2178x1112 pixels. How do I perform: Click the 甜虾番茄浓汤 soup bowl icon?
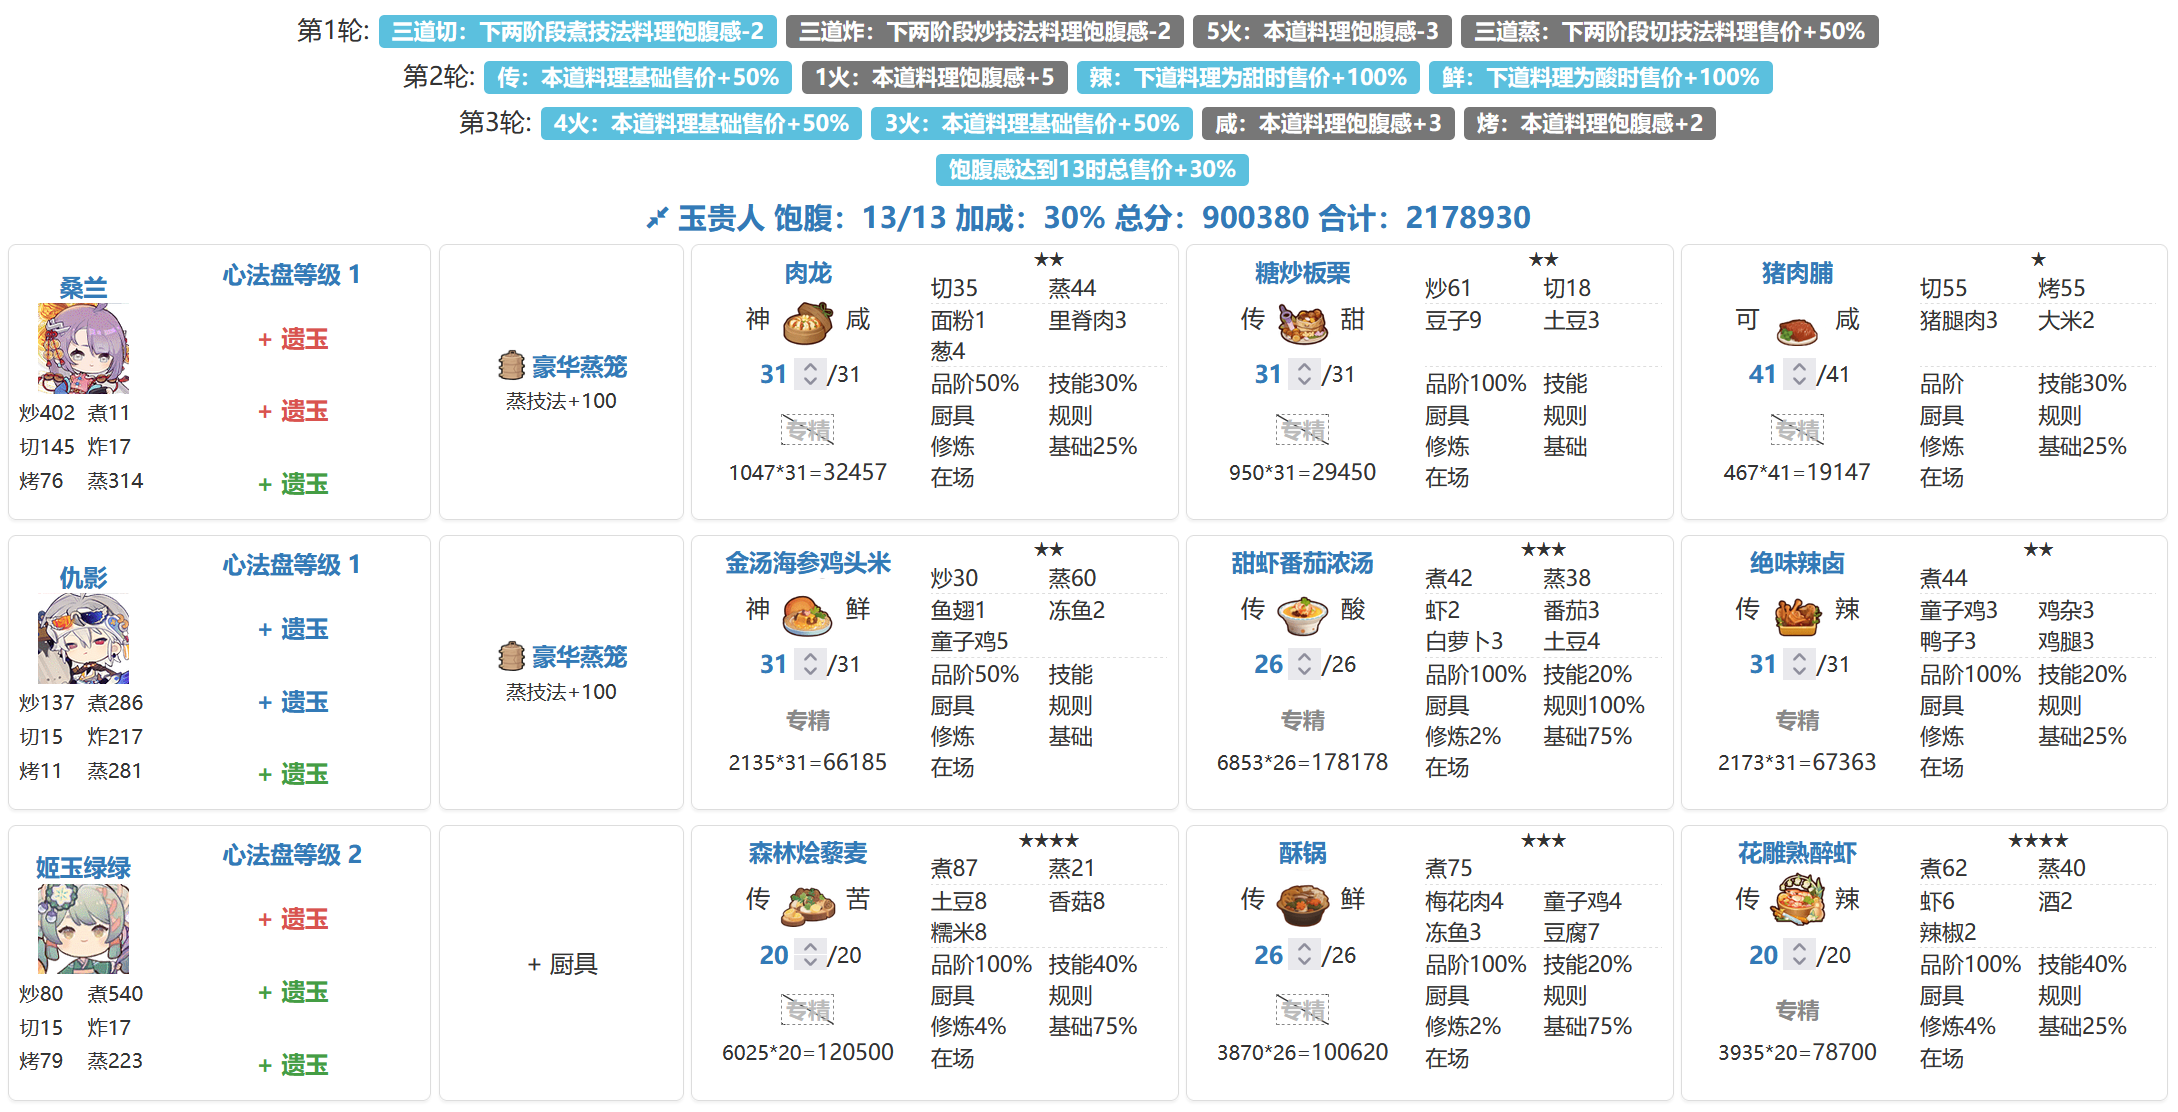1302,613
